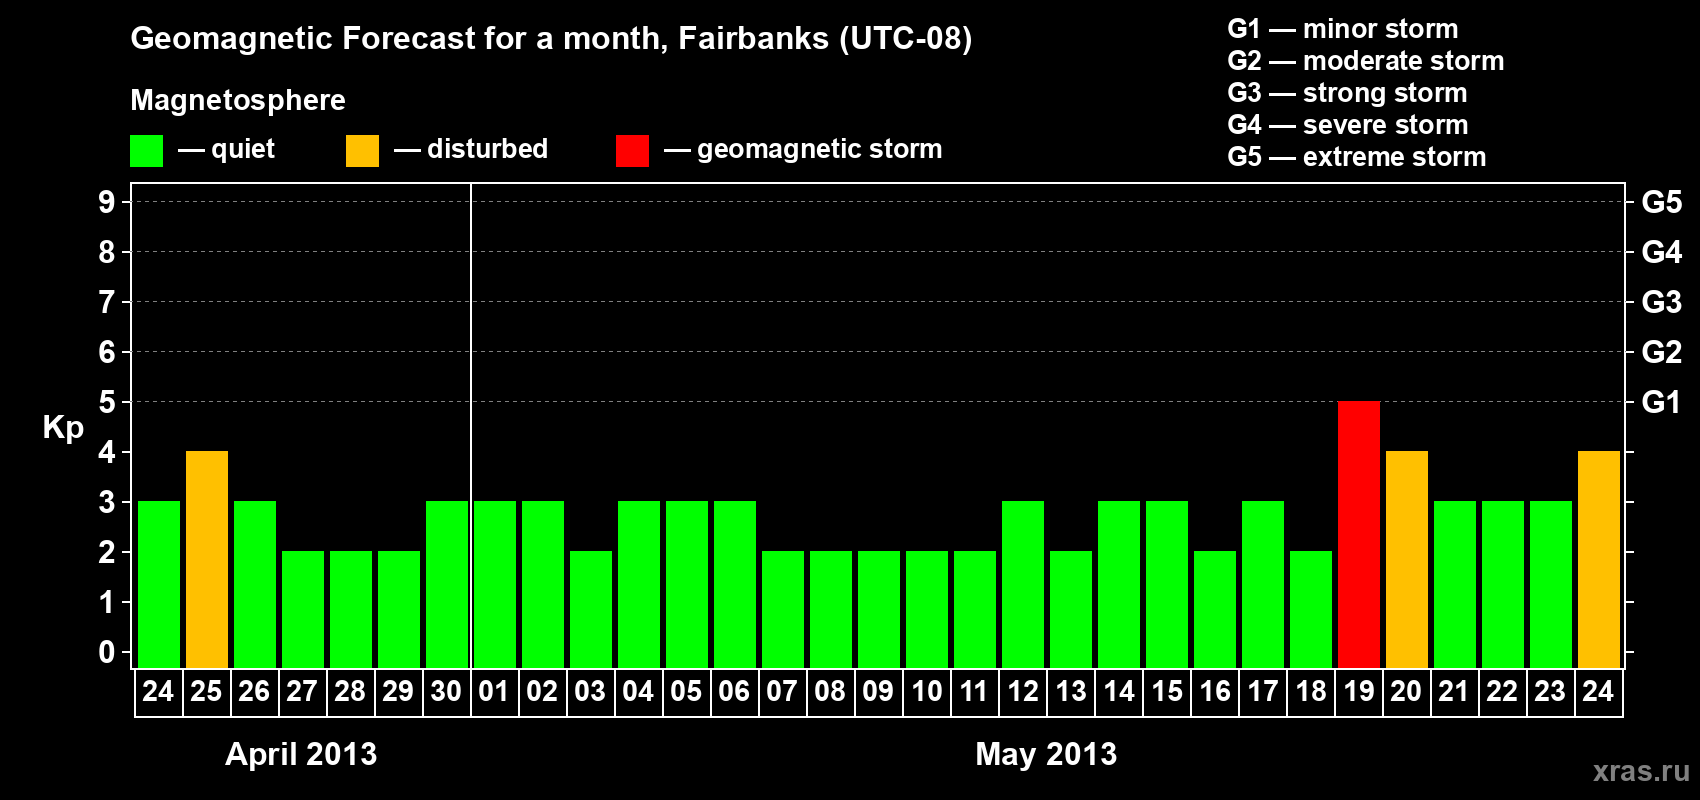Select the green bar for April 24
Image resolution: width=1700 pixels, height=800 pixels.
(x=159, y=585)
